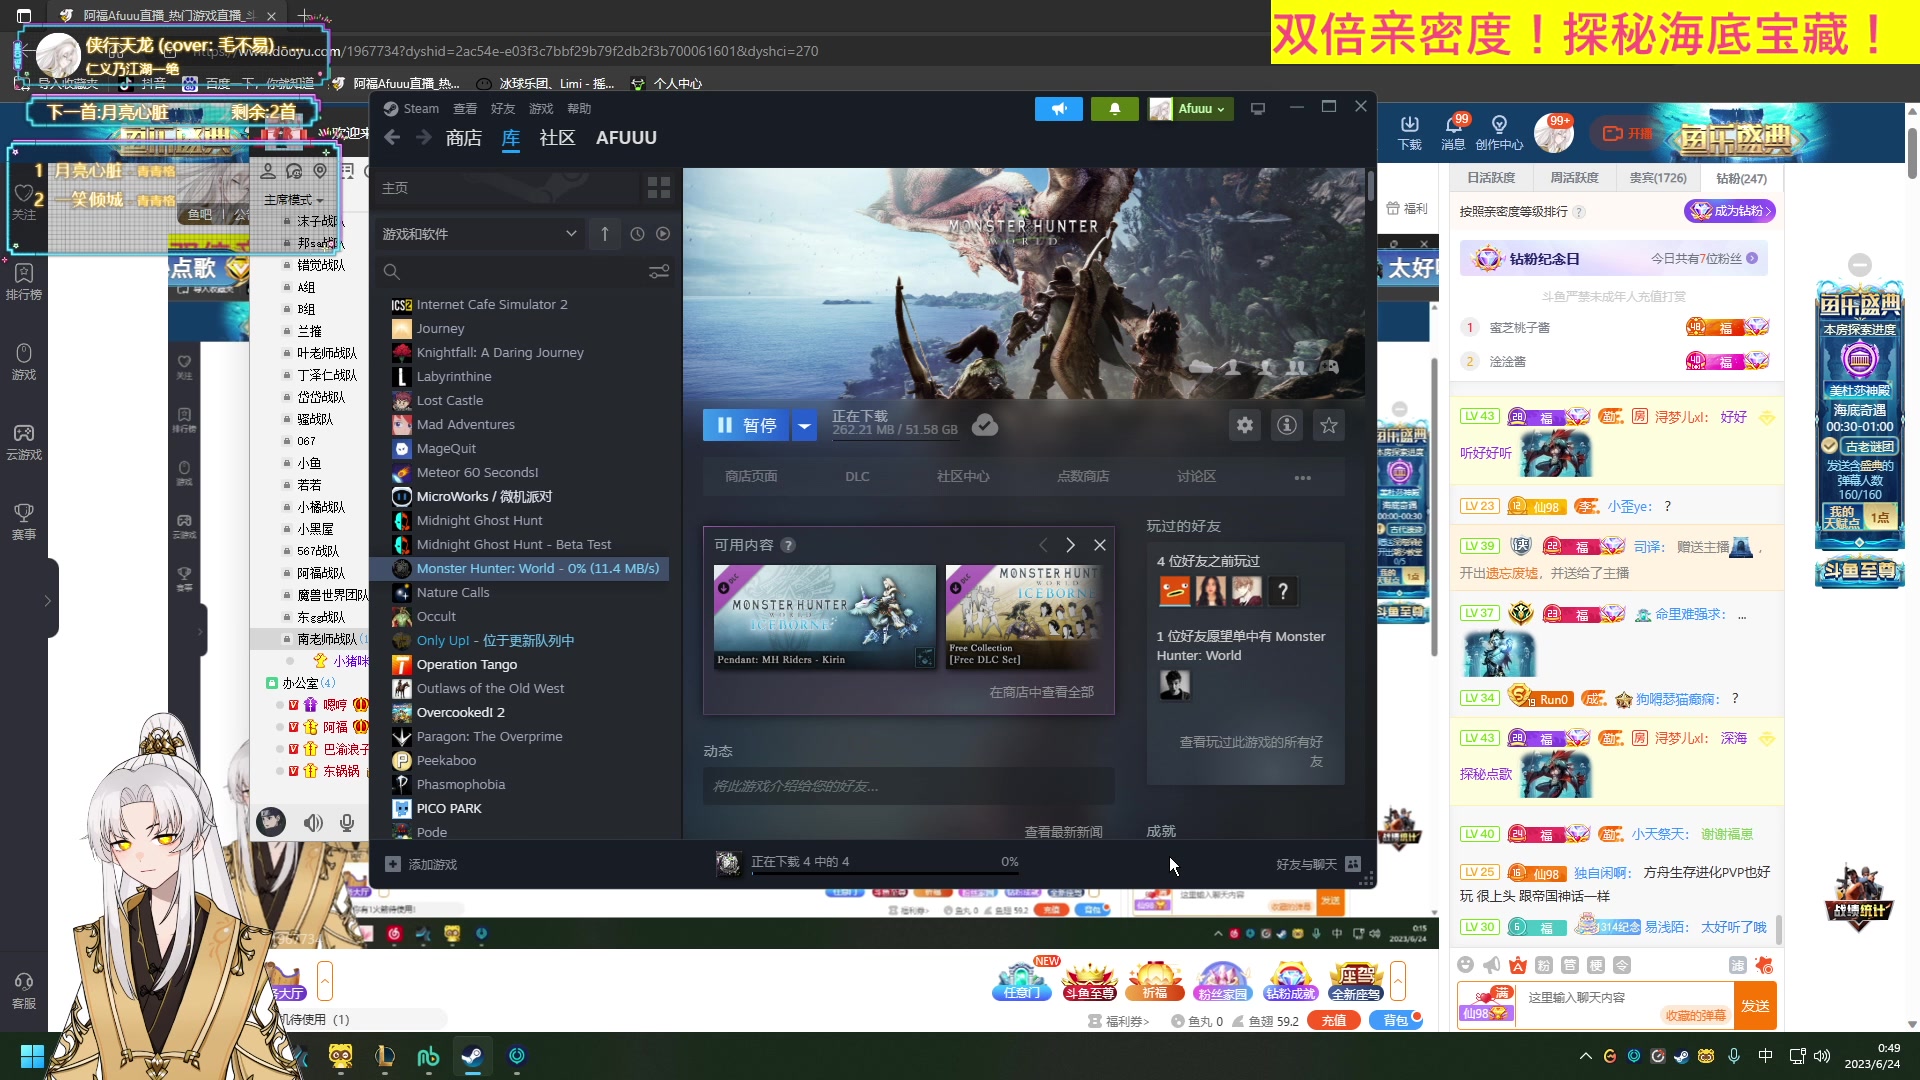The image size is (1920, 1080).
Task: Open Steam from Windows taskbar
Action: click(471, 1056)
